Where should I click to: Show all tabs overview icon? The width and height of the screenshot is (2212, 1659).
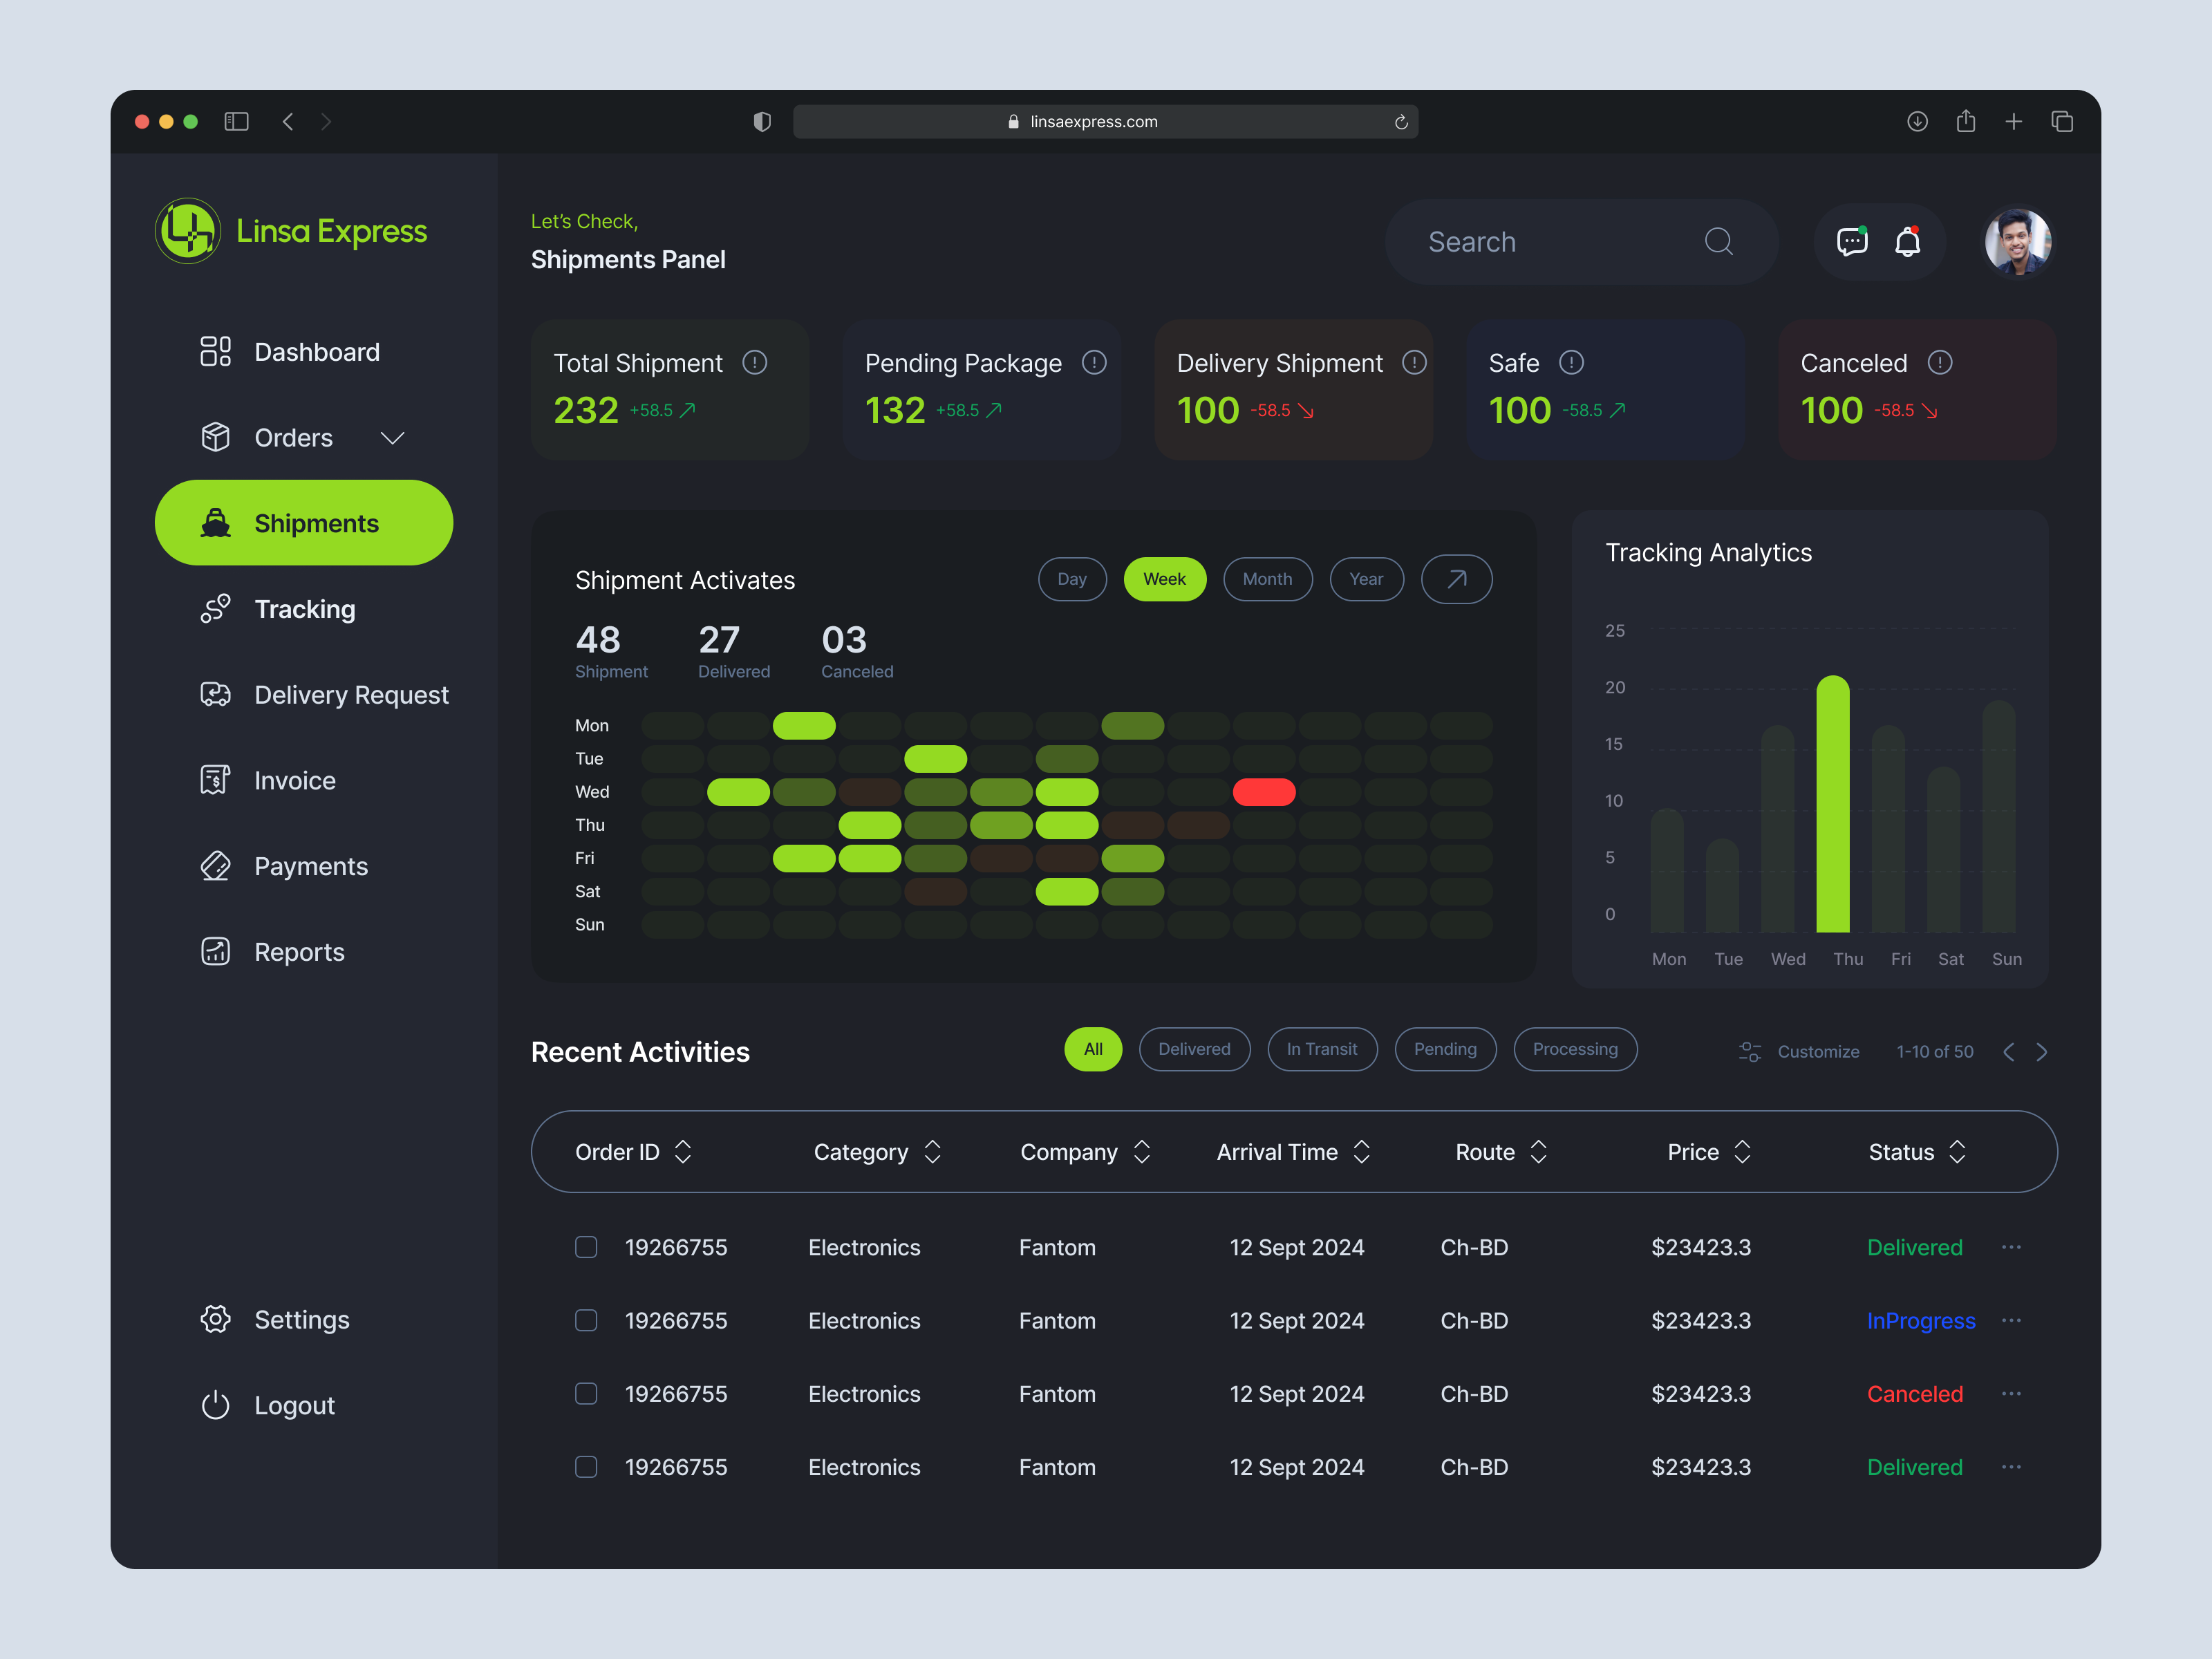[x=2062, y=121]
